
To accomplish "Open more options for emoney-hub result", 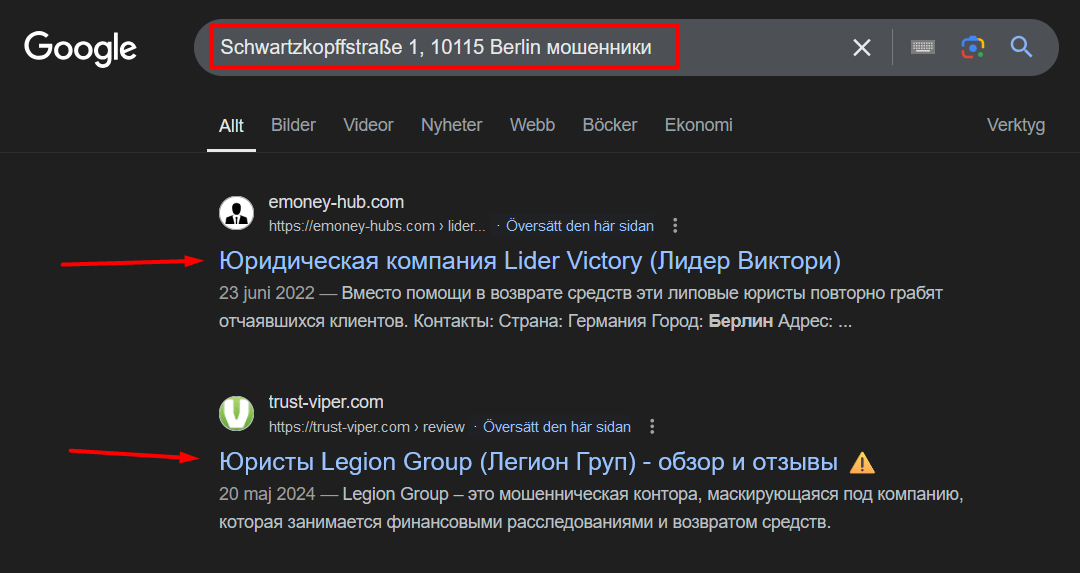I will pyautogui.click(x=676, y=225).
